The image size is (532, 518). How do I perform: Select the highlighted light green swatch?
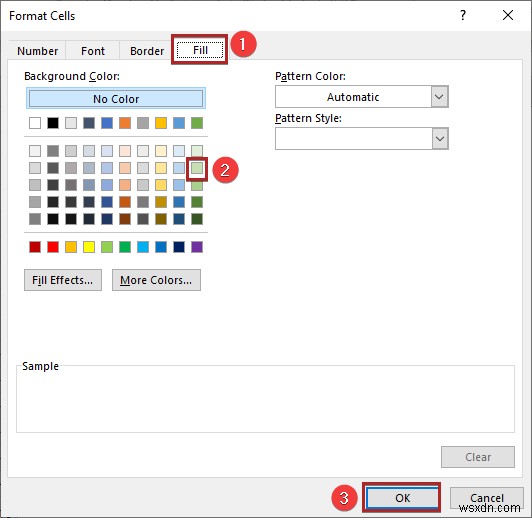coord(197,168)
